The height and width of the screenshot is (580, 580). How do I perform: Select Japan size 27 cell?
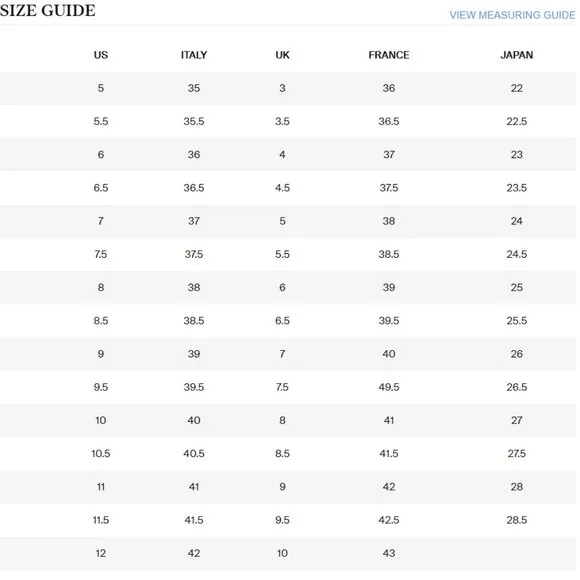pos(516,421)
